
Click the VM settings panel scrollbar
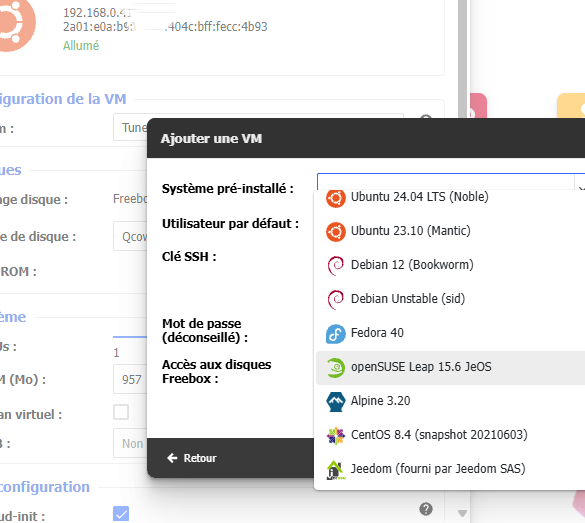tap(463, 60)
